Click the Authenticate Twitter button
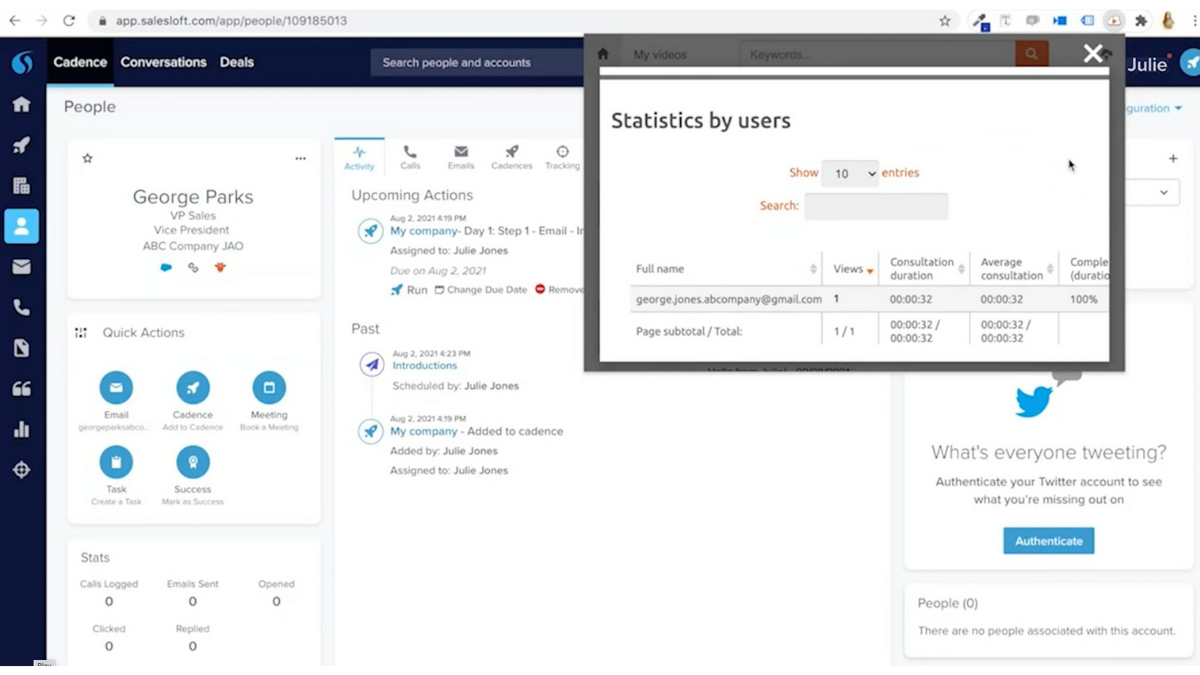The height and width of the screenshot is (675, 1200). 1049,541
